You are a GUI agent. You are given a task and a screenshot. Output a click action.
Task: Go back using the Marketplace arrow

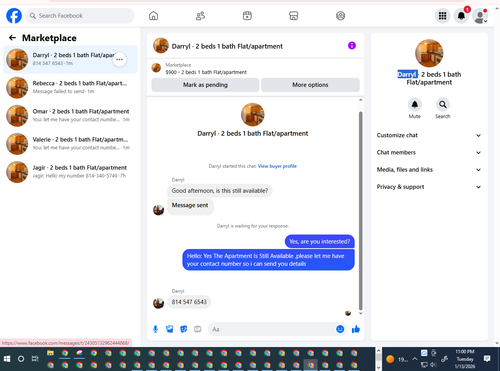pyautogui.click(x=12, y=38)
